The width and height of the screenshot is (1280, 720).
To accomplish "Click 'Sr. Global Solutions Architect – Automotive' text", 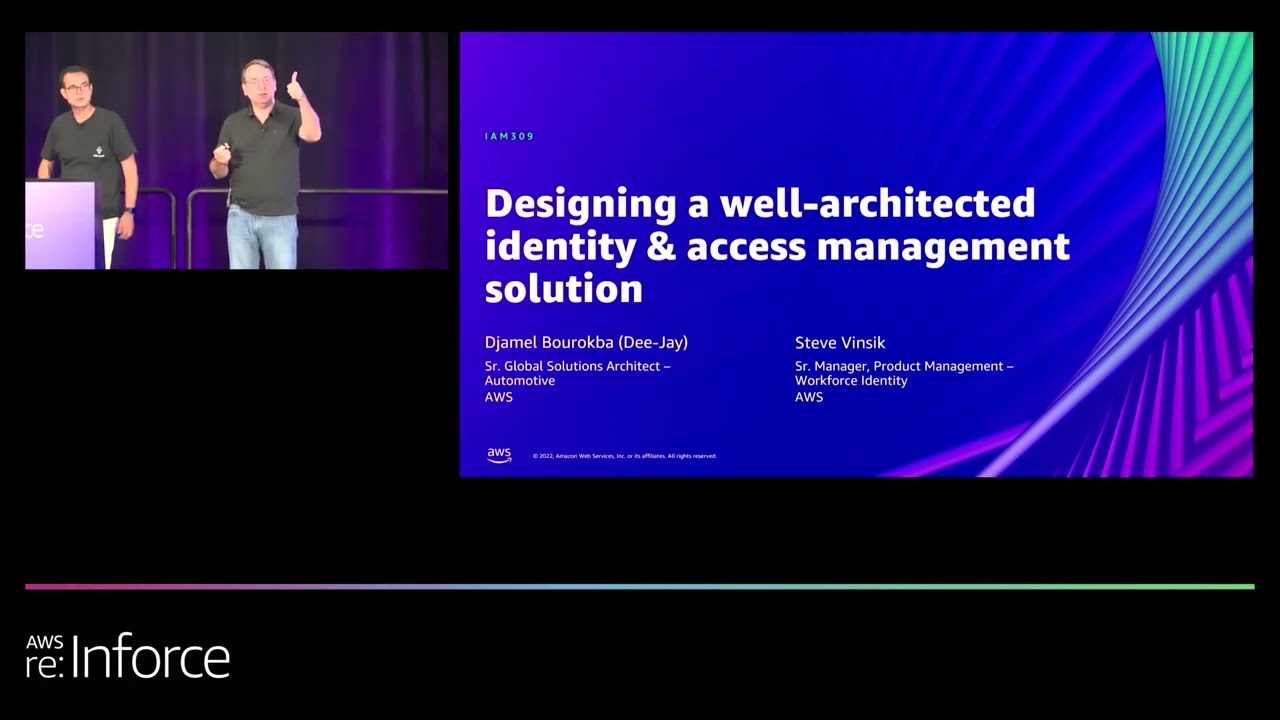I will tap(577, 373).
